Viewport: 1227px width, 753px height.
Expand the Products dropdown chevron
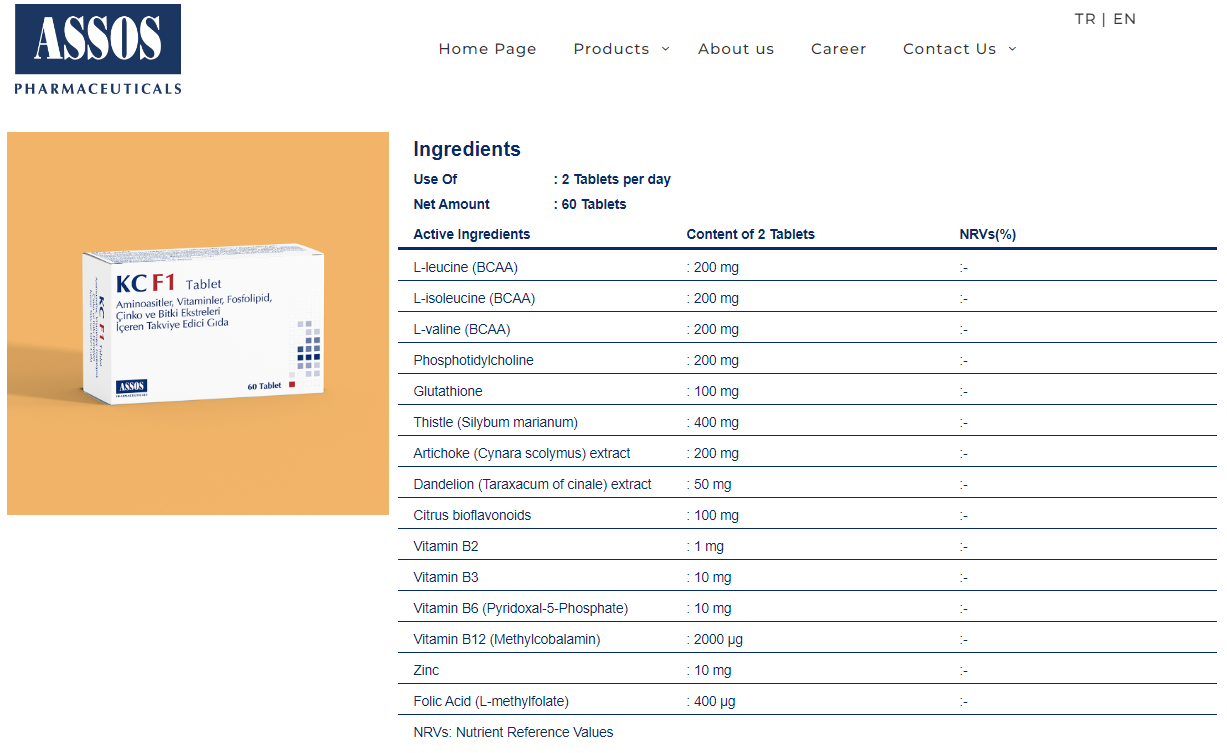(665, 49)
